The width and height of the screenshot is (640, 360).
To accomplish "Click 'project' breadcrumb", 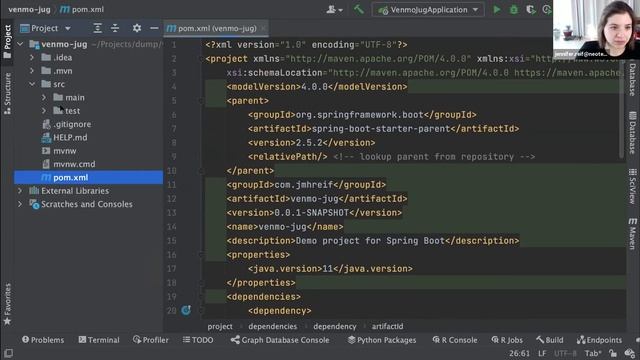I will click(x=220, y=327).
